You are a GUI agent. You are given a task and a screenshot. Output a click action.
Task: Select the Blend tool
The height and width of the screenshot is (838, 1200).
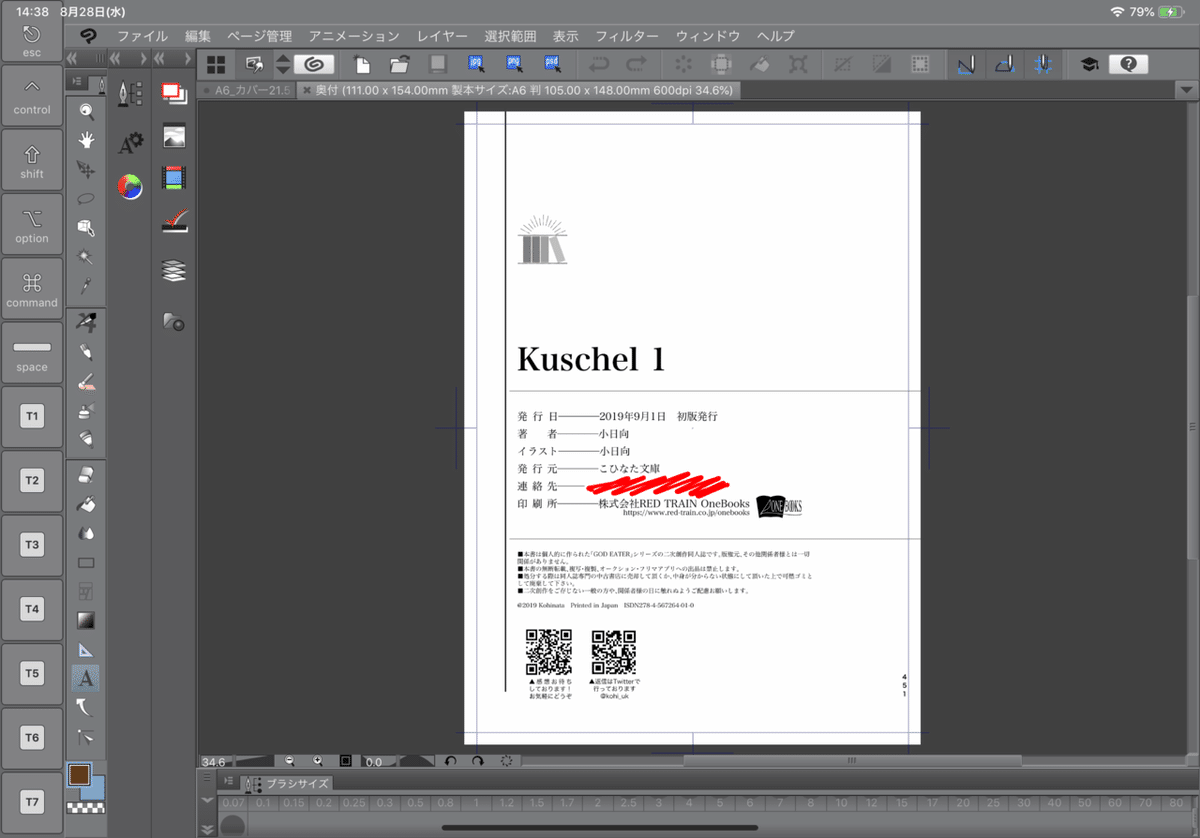pyautogui.click(x=87, y=533)
